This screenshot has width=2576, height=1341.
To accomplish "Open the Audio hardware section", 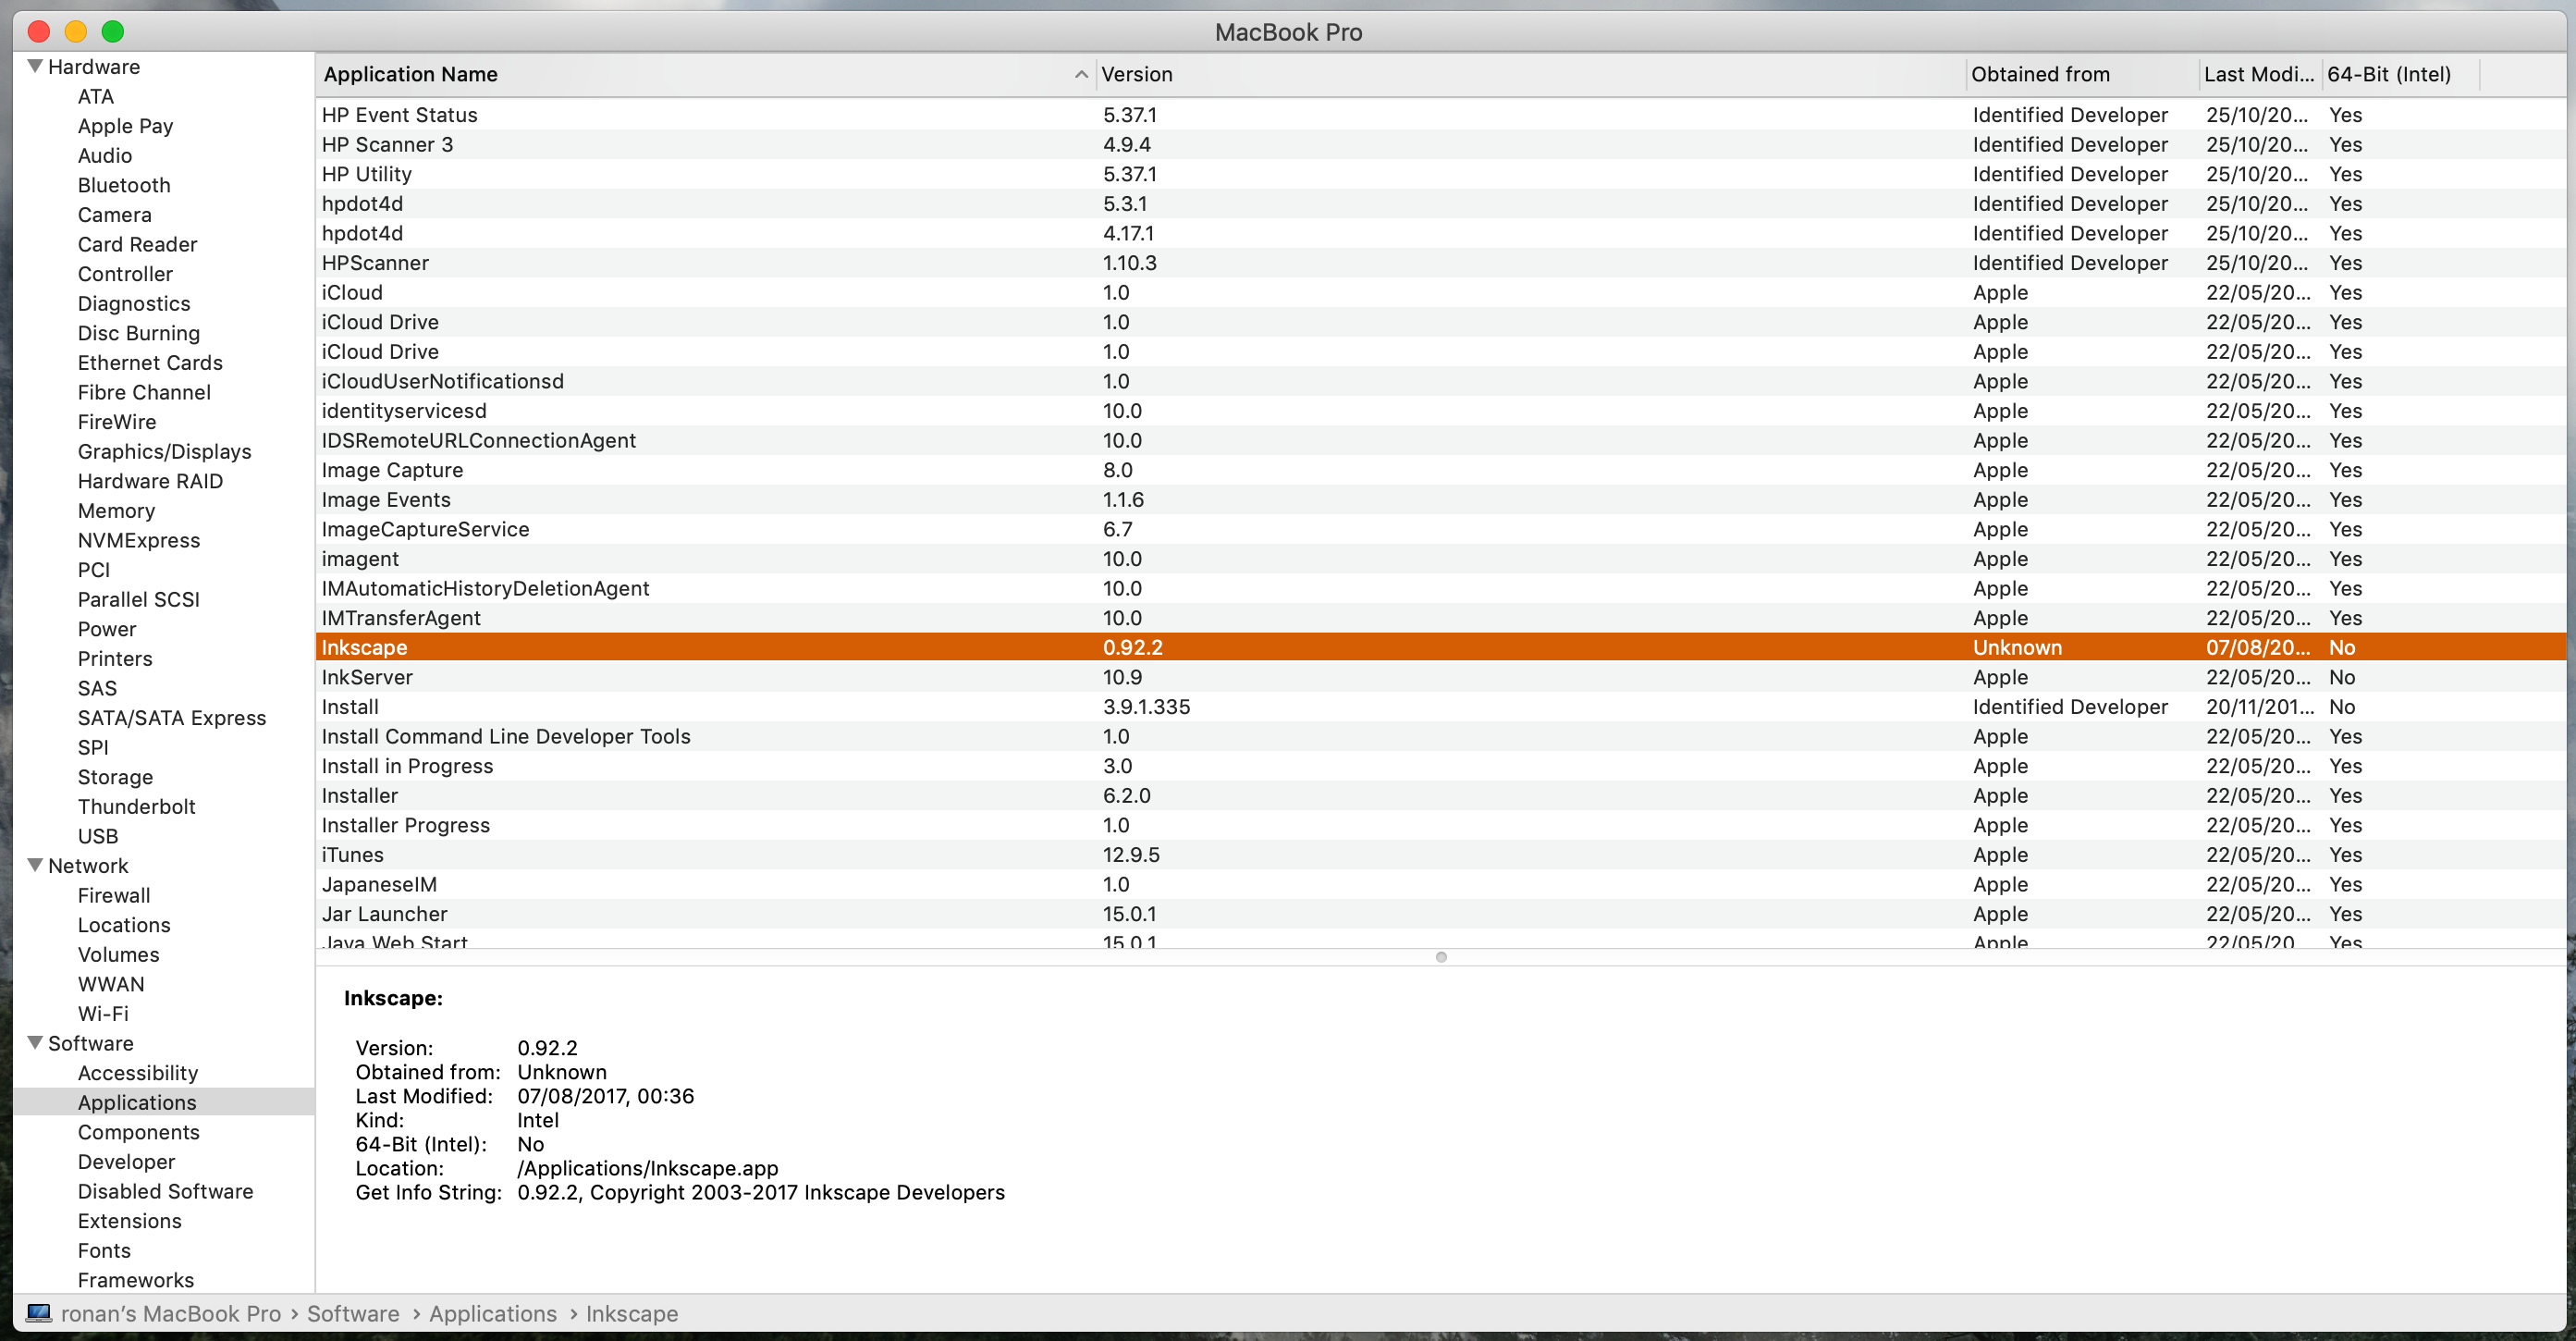I will (x=105, y=155).
